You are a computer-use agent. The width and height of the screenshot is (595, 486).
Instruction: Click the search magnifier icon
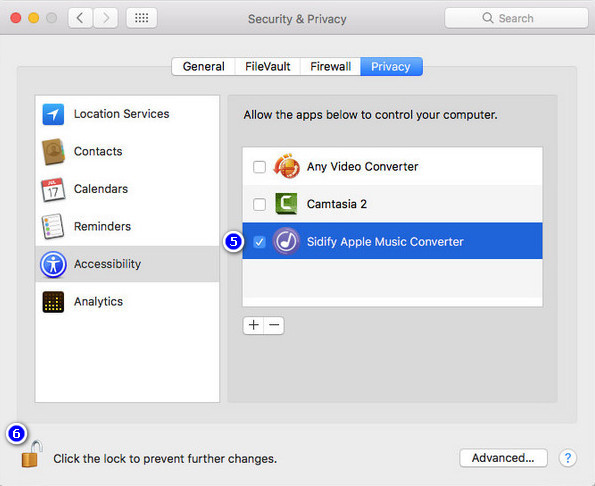click(x=488, y=18)
